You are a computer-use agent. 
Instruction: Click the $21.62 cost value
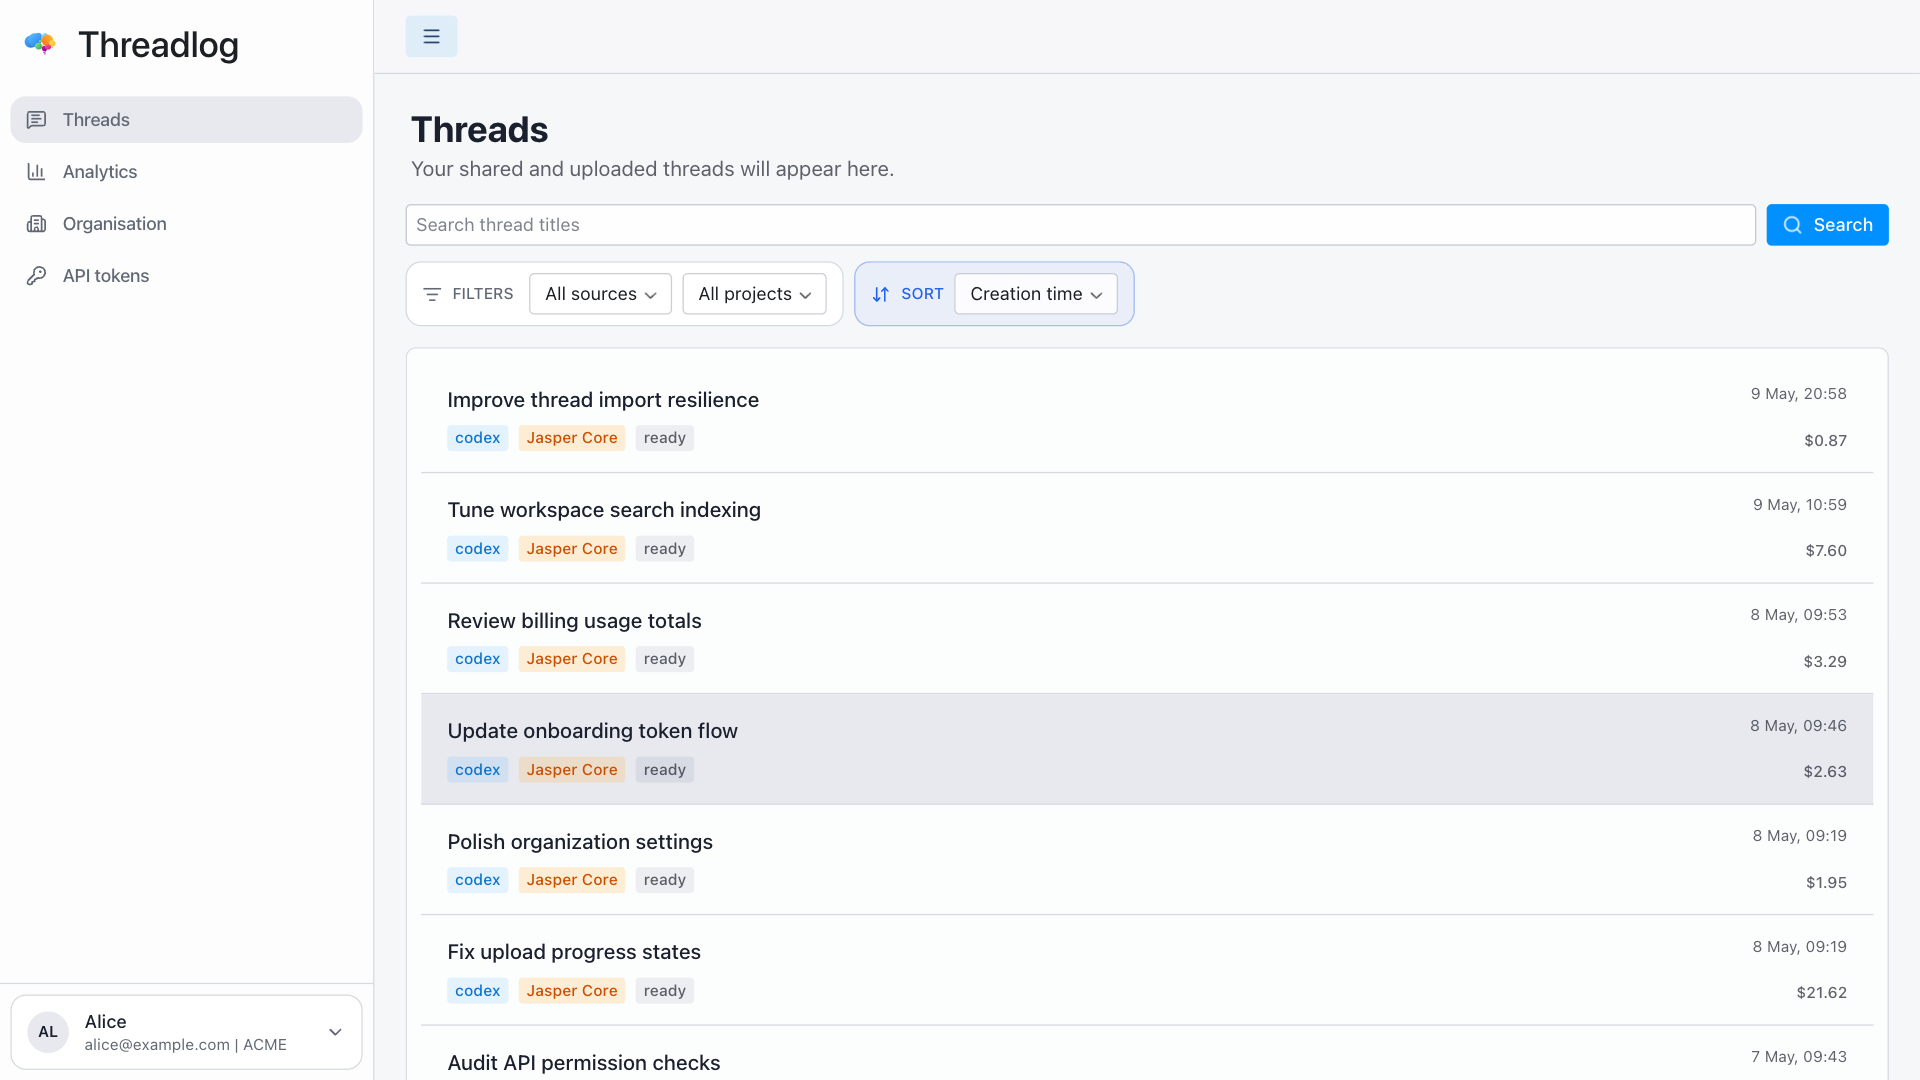(1821, 993)
